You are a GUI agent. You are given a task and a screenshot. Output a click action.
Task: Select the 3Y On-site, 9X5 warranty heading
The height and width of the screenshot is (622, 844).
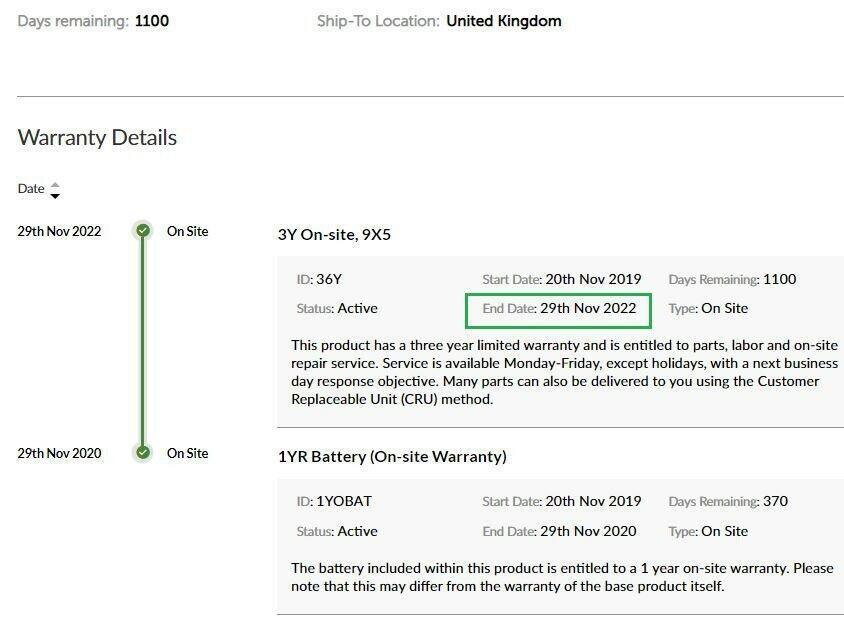(x=334, y=235)
